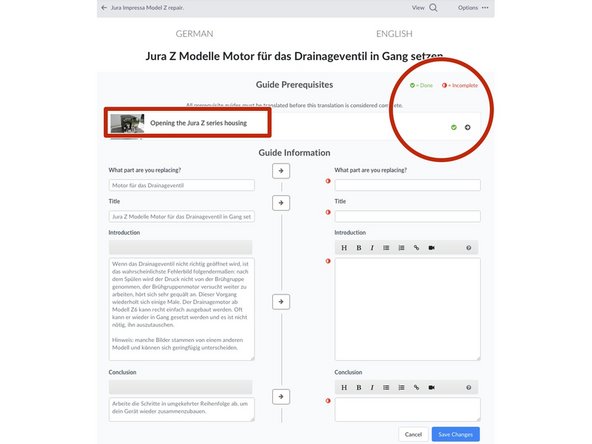Copy the Title field to English
The height and width of the screenshot is (444, 592).
coord(281,203)
